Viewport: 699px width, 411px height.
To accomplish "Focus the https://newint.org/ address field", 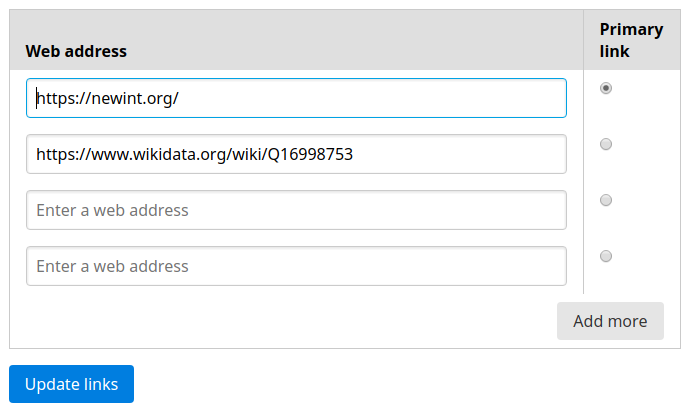I will pos(296,98).
